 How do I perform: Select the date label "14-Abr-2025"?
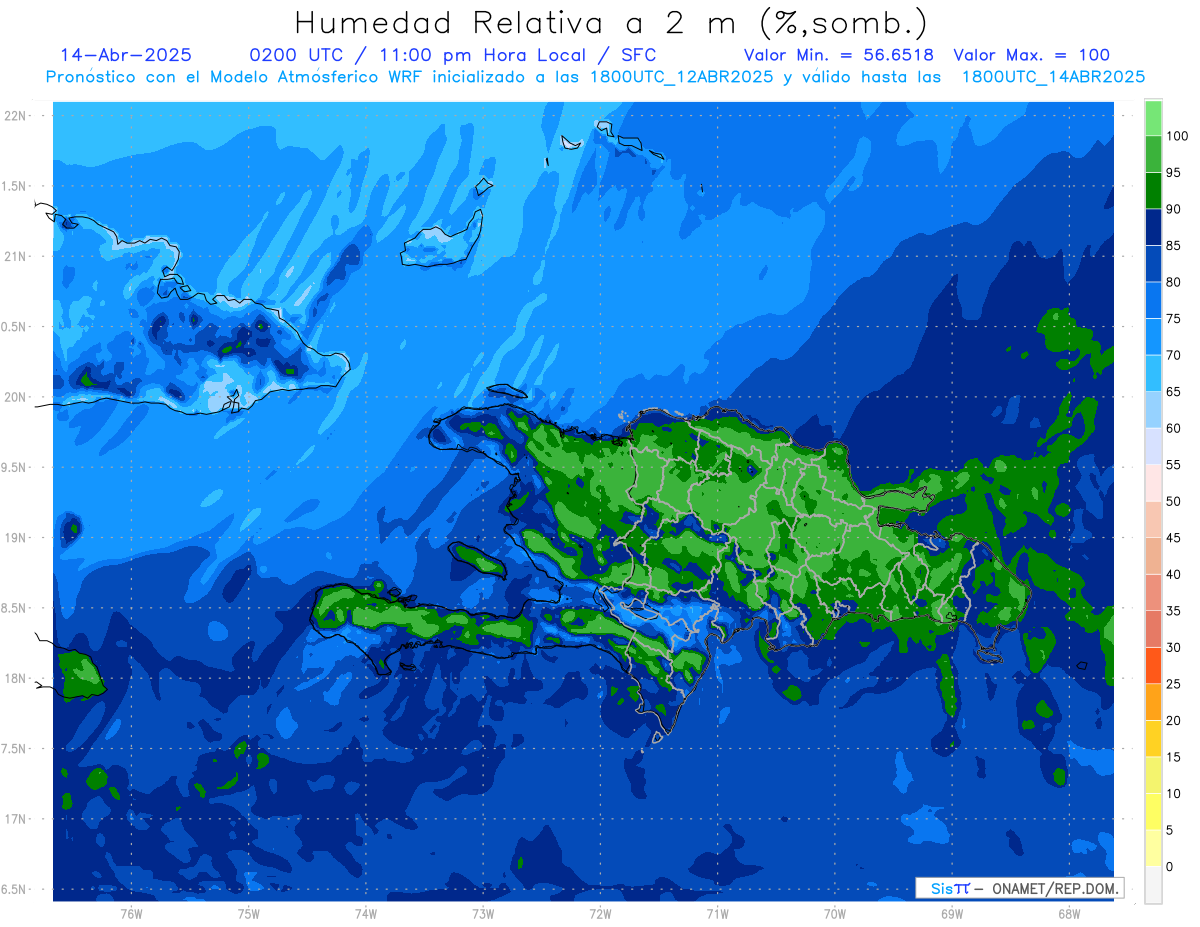(x=126, y=55)
